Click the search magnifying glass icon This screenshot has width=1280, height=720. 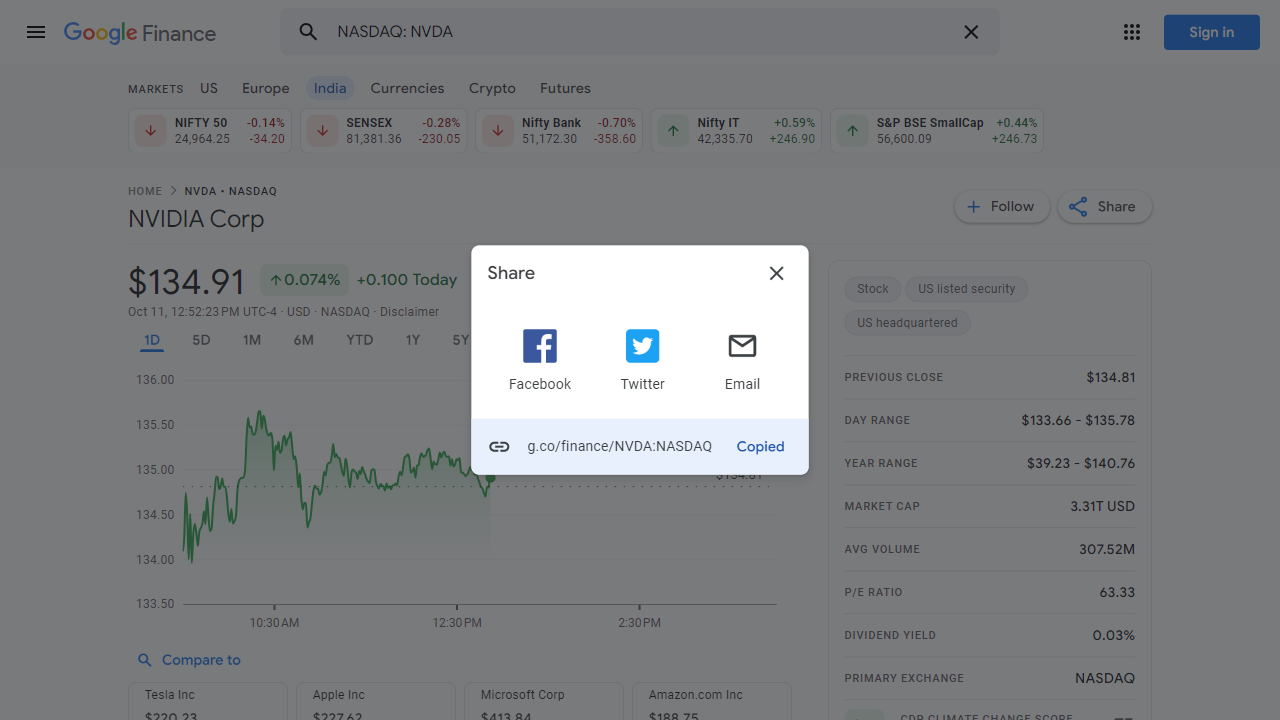tap(308, 31)
